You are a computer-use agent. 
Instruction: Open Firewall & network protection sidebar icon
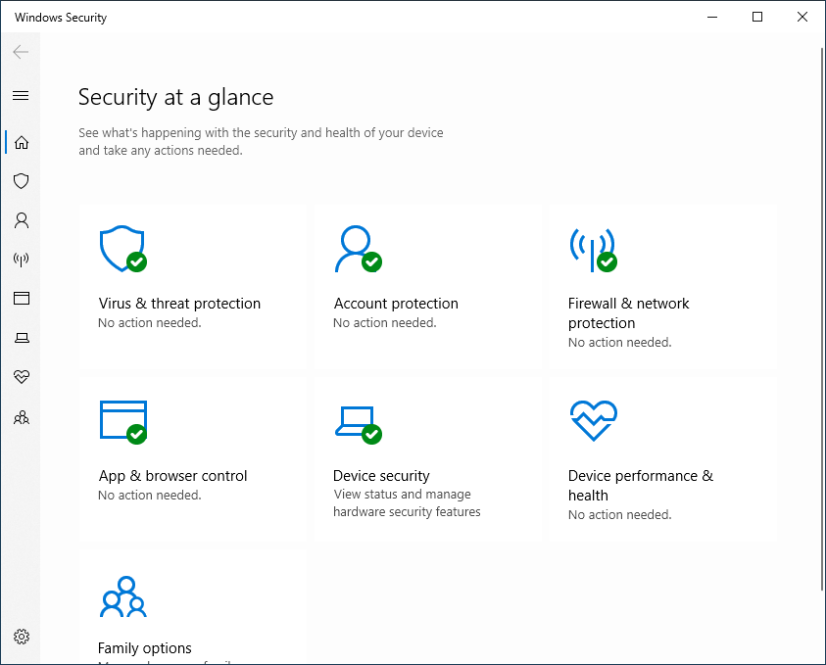tap(21, 259)
